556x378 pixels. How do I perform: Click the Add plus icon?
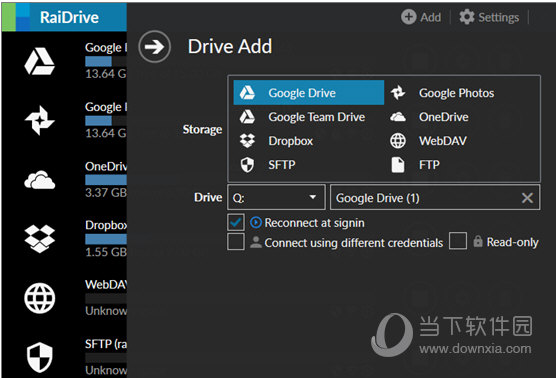click(x=408, y=17)
